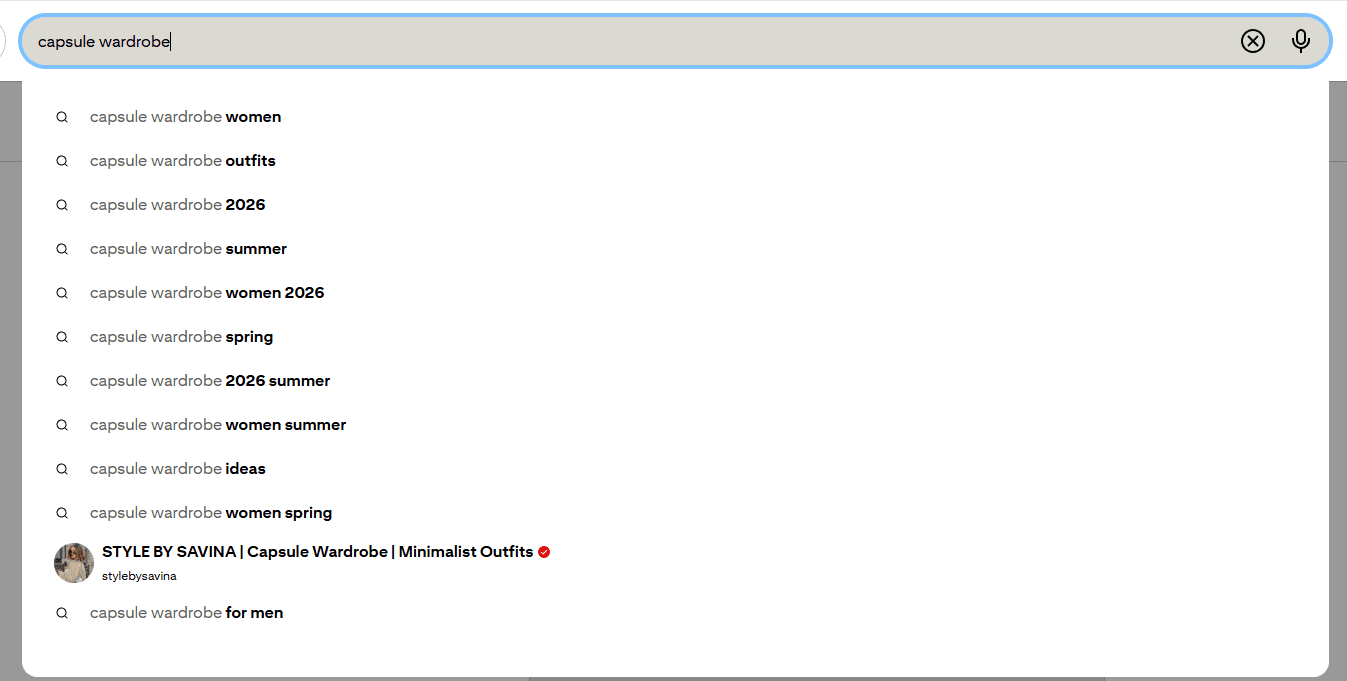The width and height of the screenshot is (1347, 681).
Task: Open the STYLE BY SAVINA profile result
Action: tap(675, 563)
